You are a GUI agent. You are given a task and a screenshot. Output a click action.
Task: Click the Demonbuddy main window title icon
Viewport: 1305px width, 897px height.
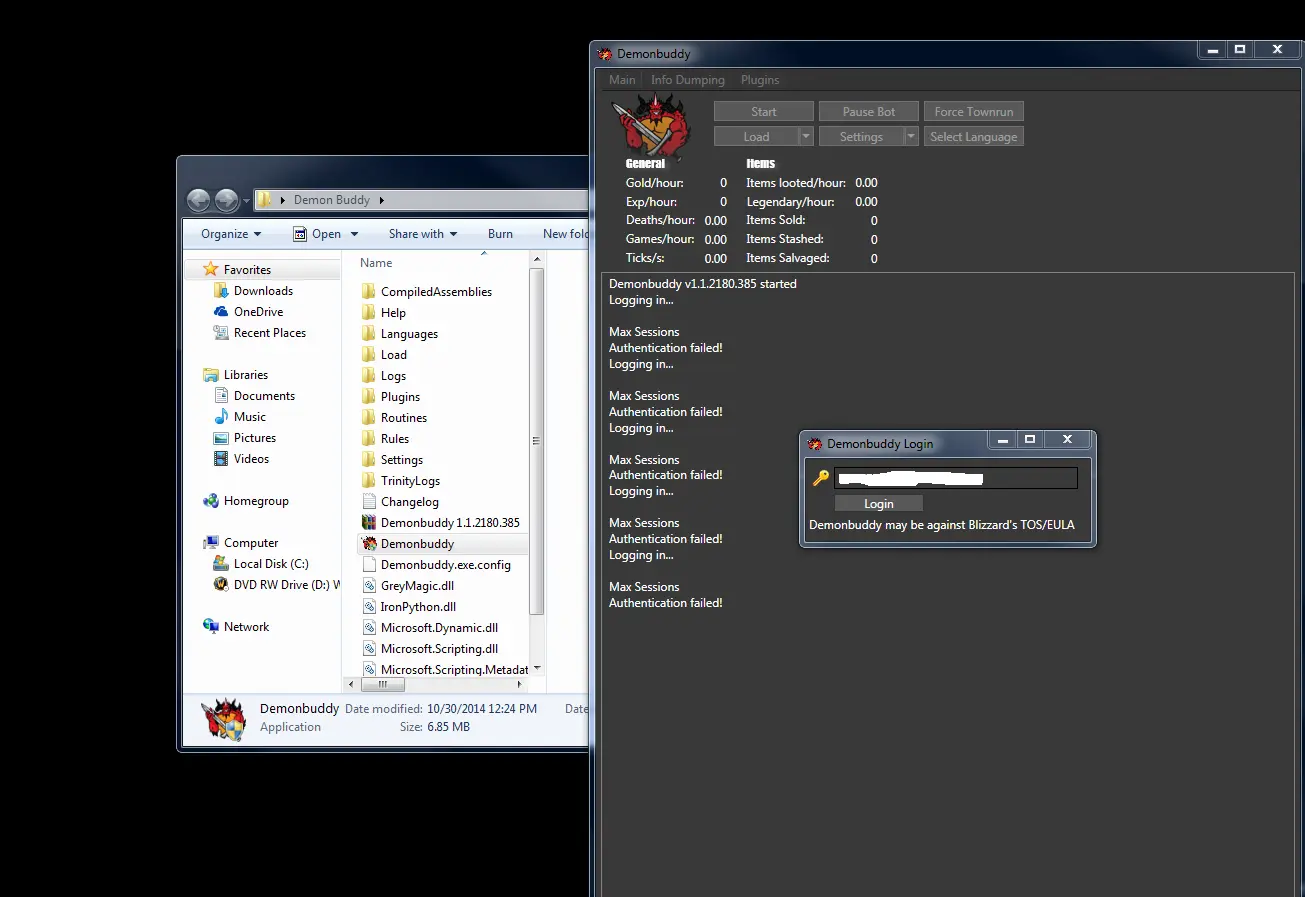click(x=604, y=54)
